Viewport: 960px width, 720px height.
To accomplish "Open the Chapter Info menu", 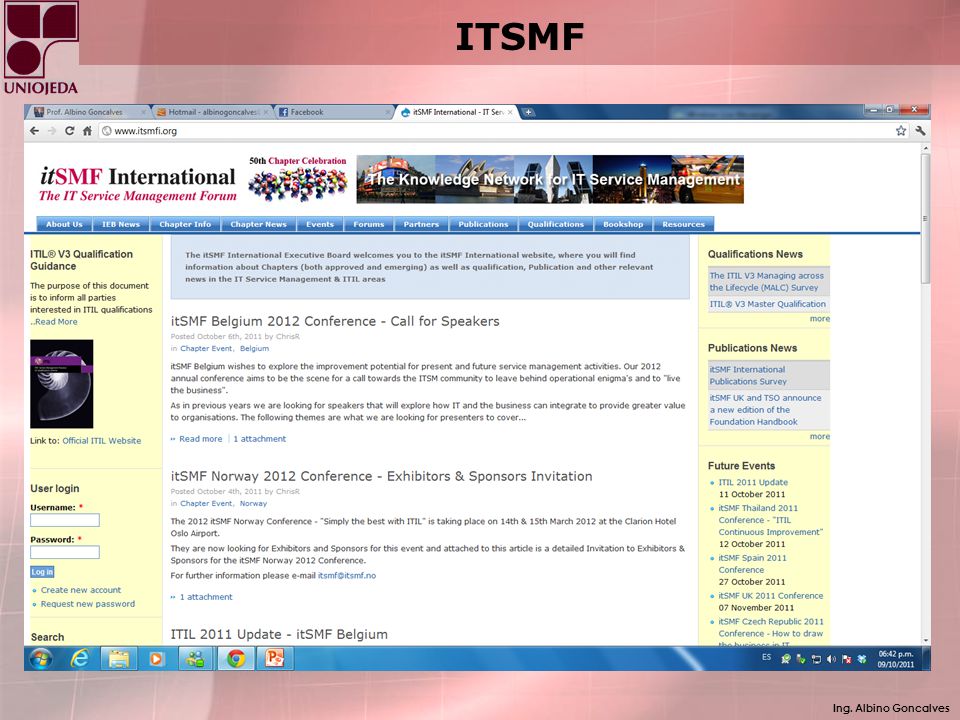I will click(x=185, y=224).
